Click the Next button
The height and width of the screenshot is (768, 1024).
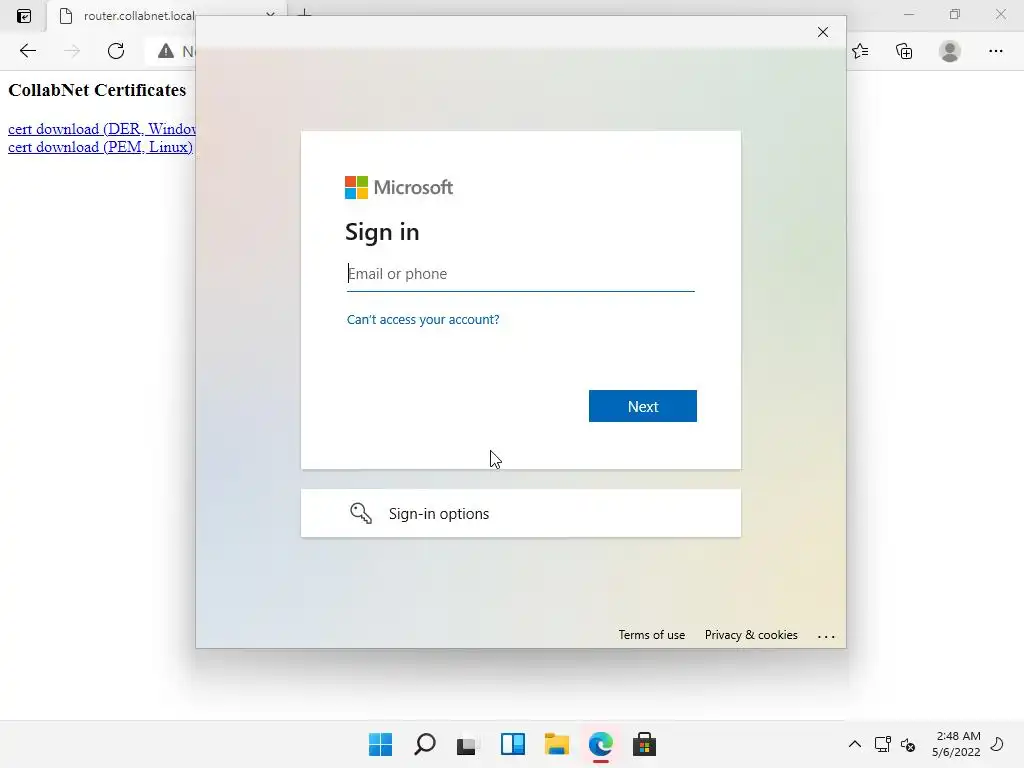[x=643, y=406]
